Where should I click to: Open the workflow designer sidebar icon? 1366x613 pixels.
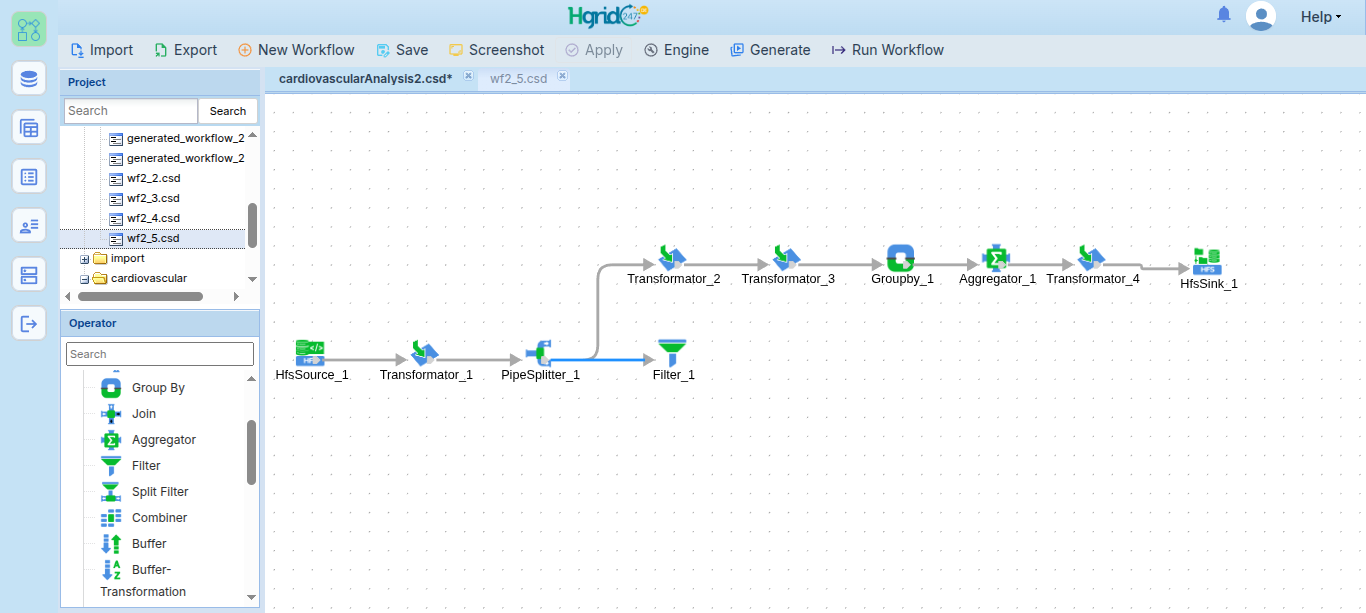(29, 29)
